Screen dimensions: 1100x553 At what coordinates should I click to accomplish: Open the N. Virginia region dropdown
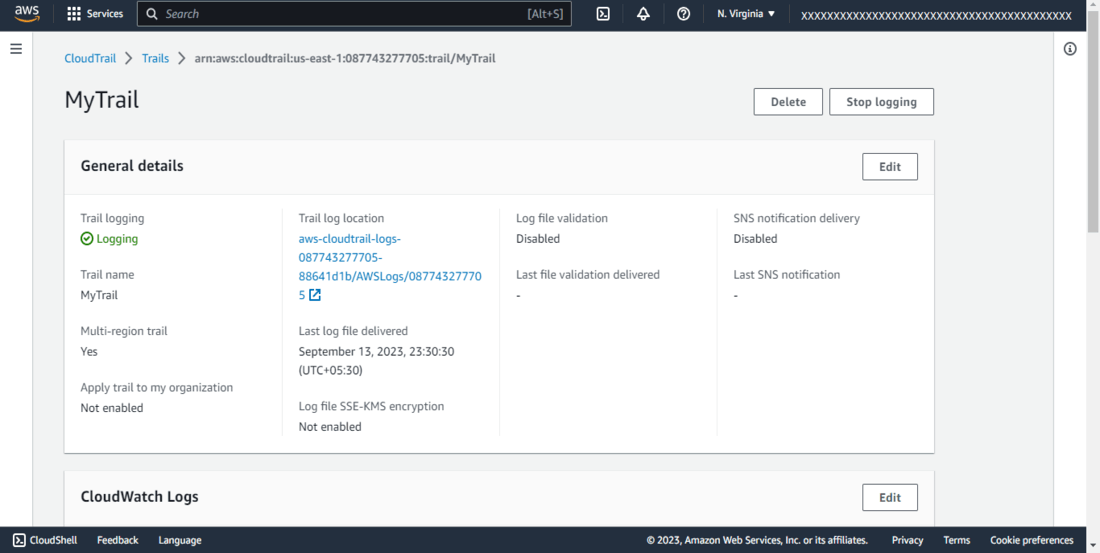(x=746, y=14)
